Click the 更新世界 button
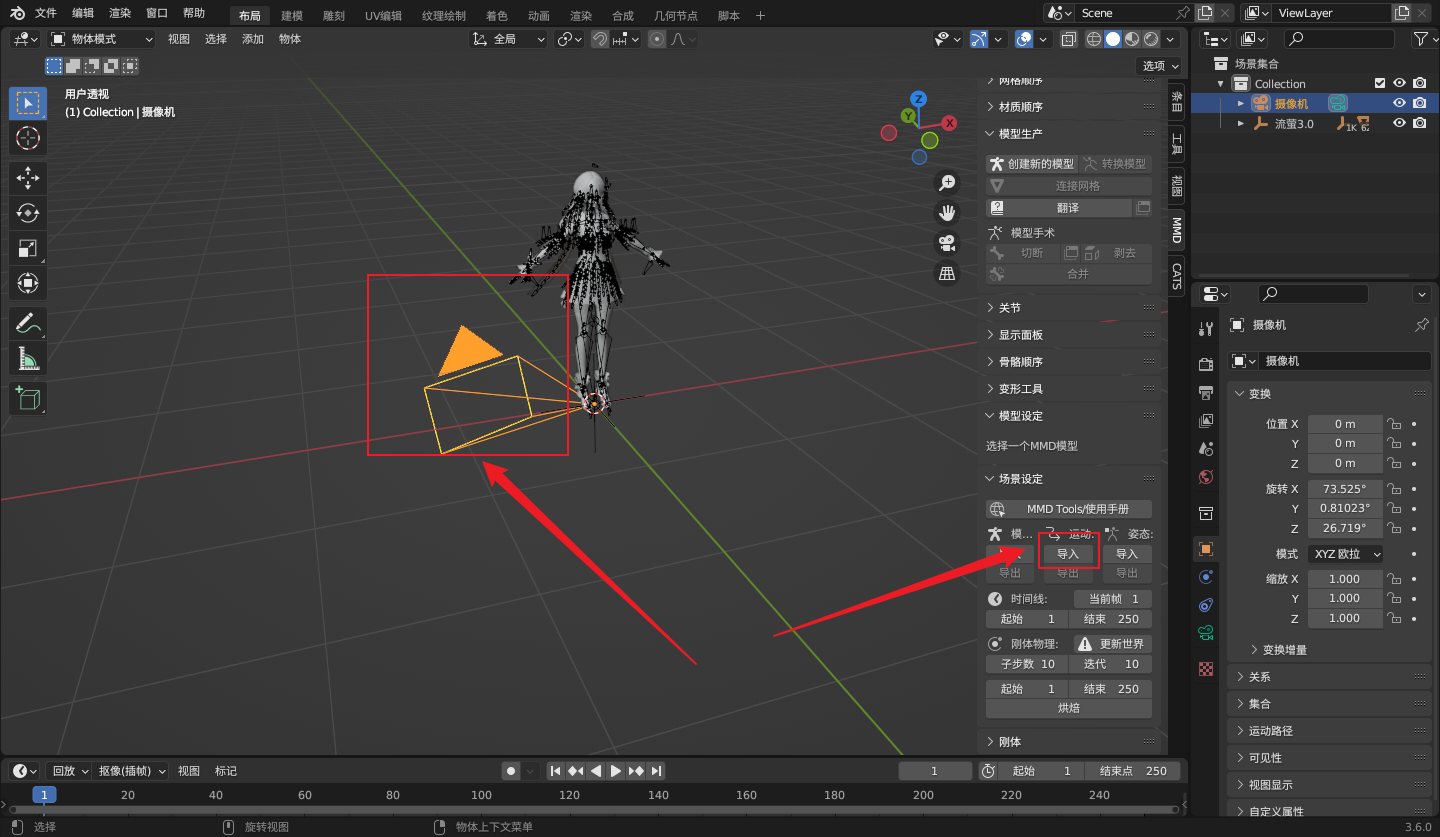 click(1113, 644)
